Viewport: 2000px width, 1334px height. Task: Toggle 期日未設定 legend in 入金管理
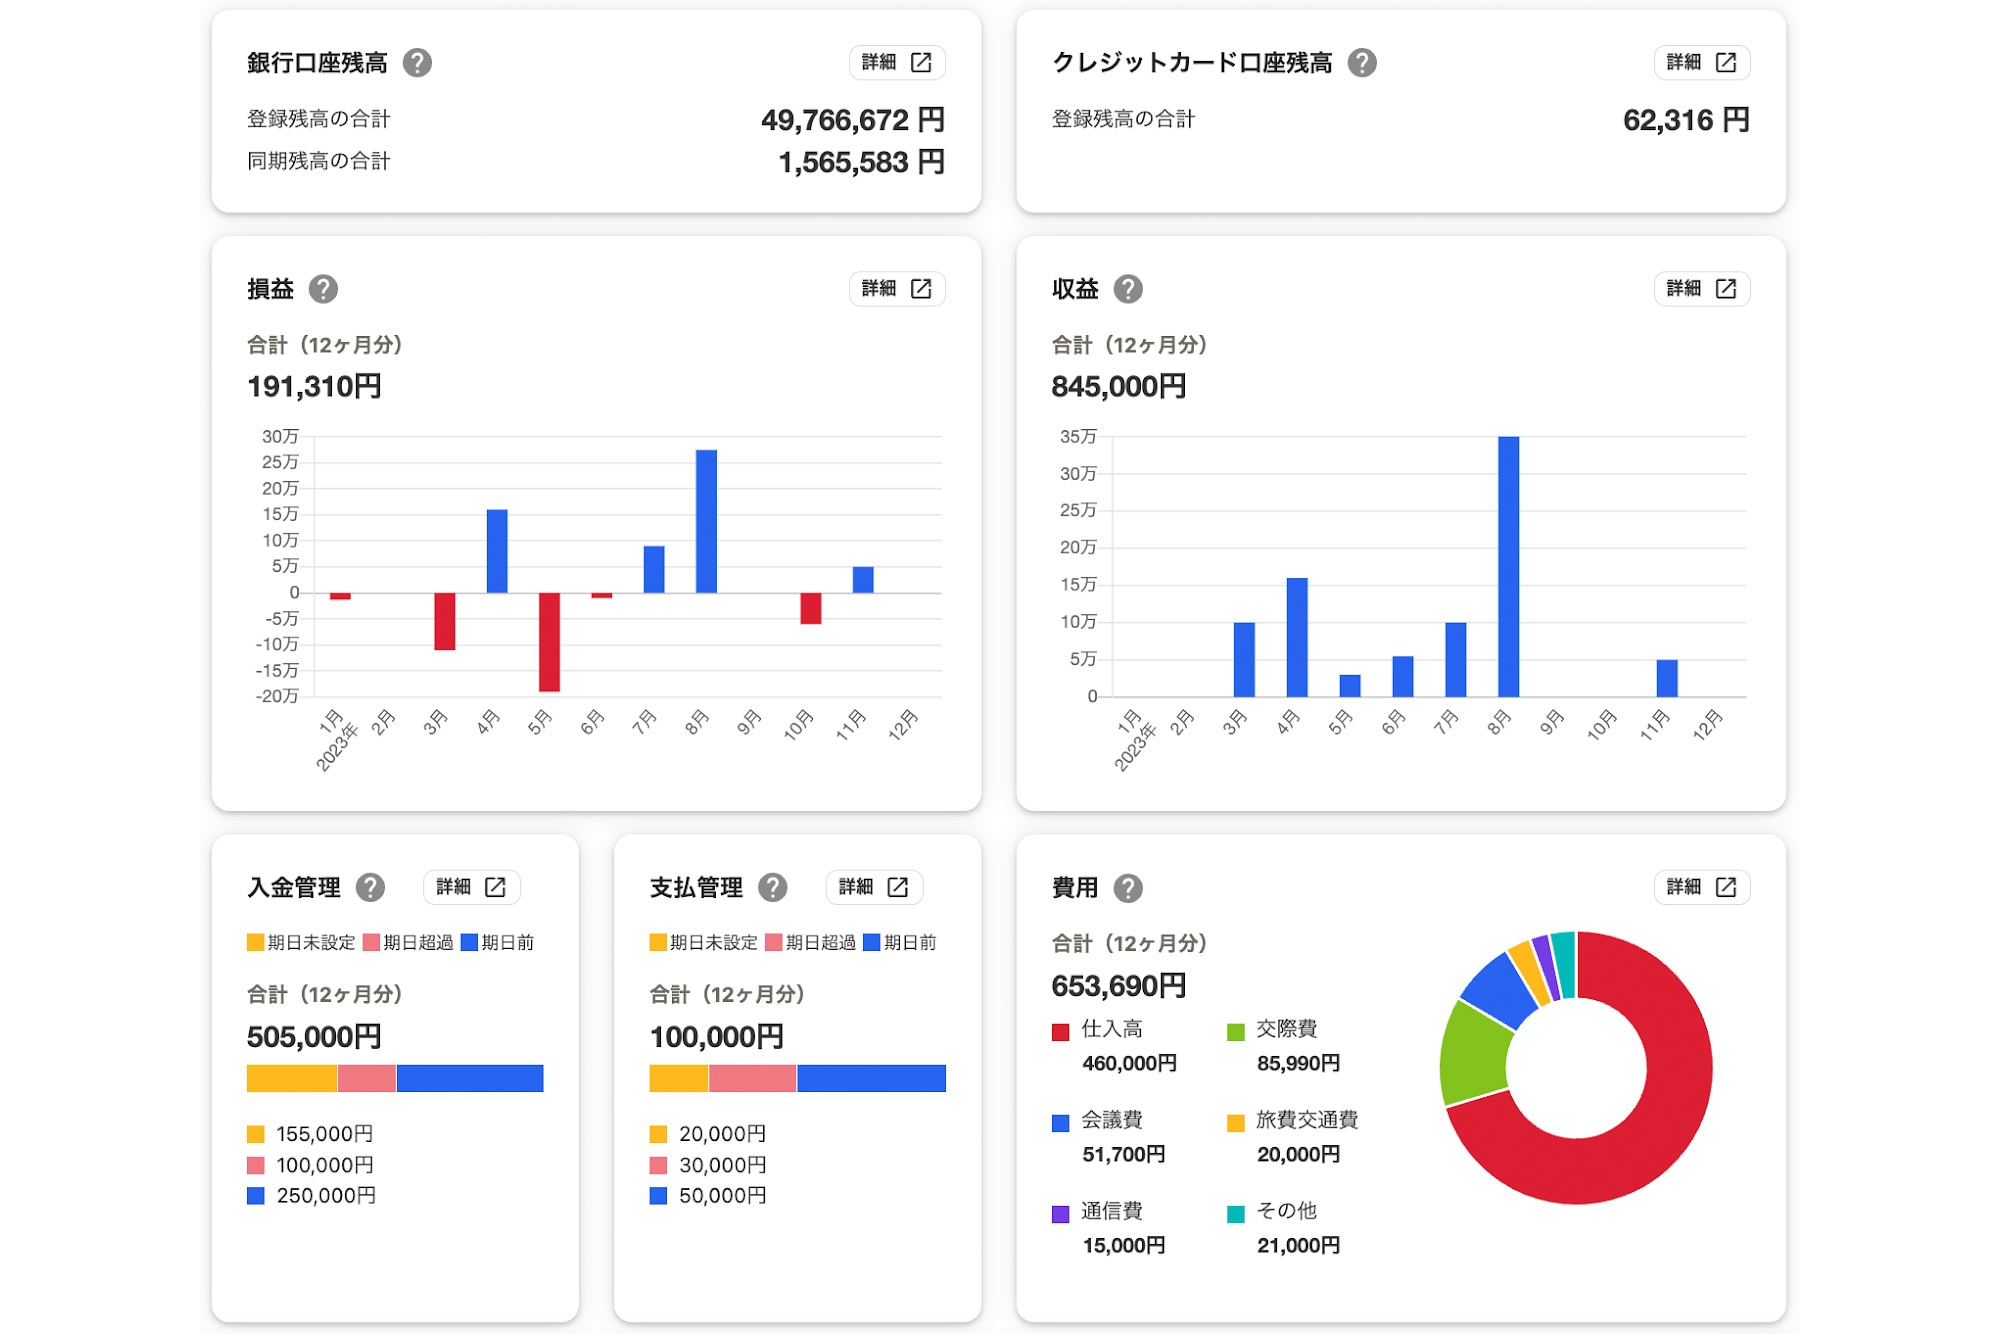click(297, 941)
